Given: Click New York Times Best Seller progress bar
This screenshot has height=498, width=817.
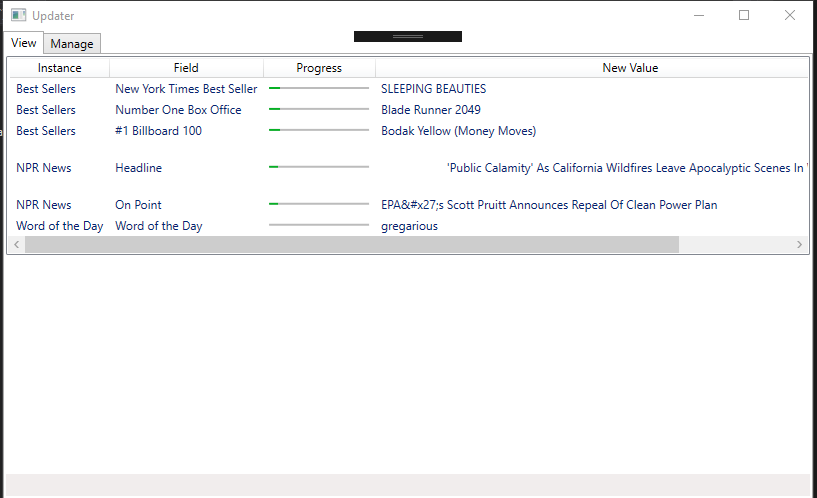Looking at the screenshot, I should (319, 88).
